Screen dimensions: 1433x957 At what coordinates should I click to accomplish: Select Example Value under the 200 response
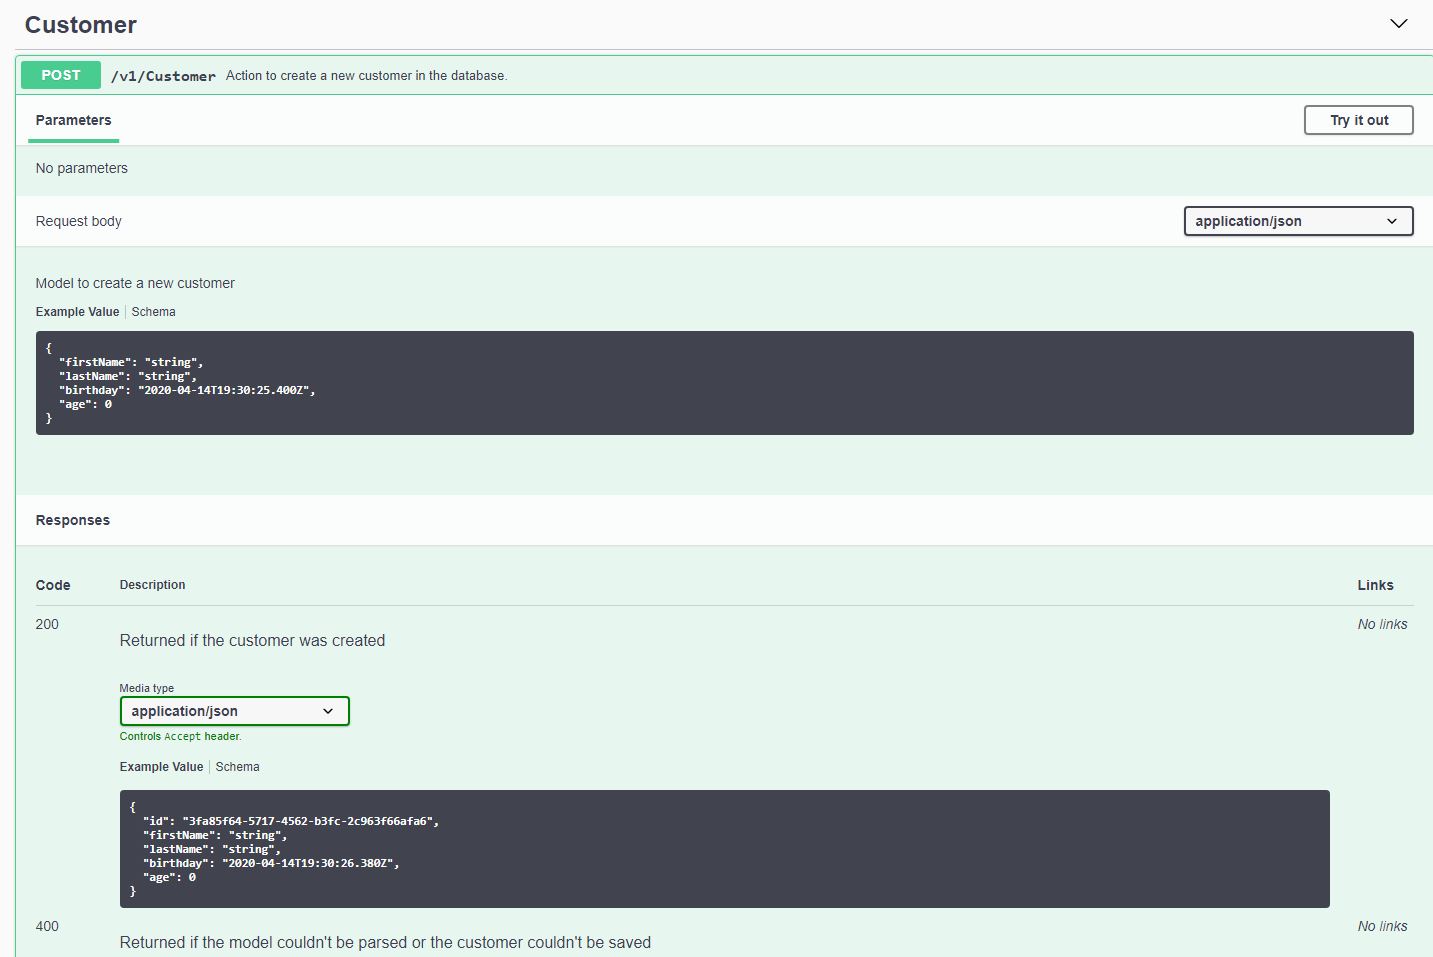tap(161, 766)
